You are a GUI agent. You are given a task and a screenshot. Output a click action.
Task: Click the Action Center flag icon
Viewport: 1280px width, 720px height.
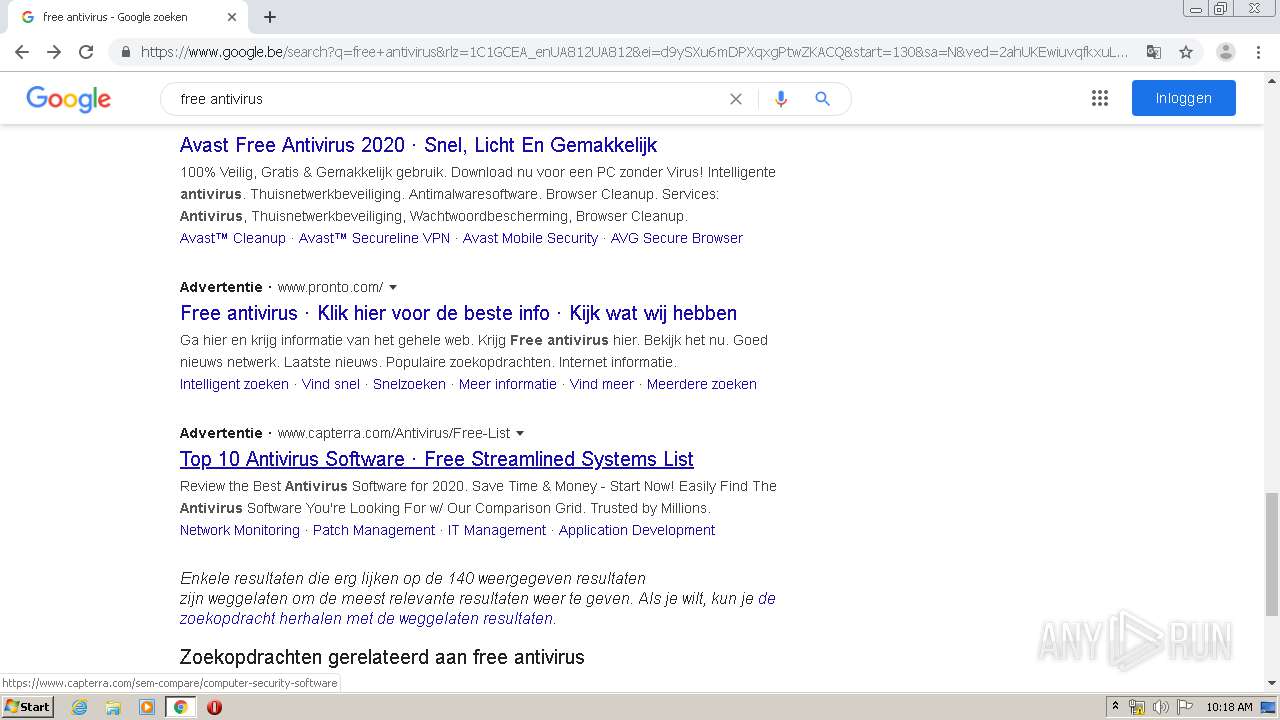[1184, 707]
